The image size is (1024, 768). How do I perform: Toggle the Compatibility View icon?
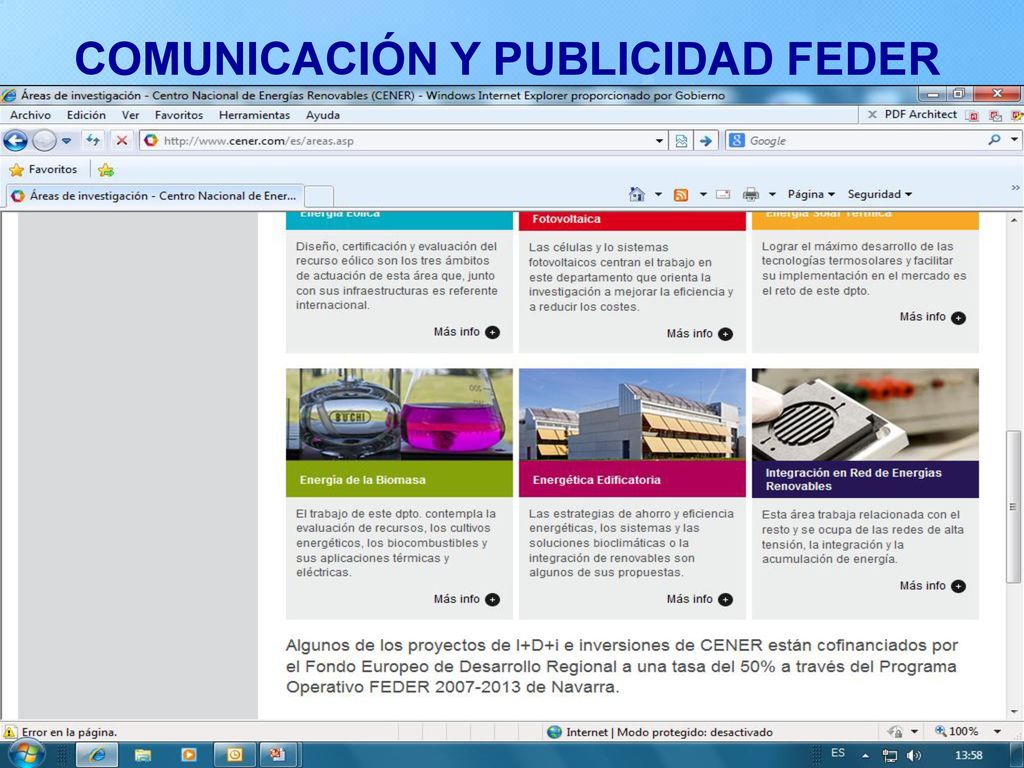[681, 140]
